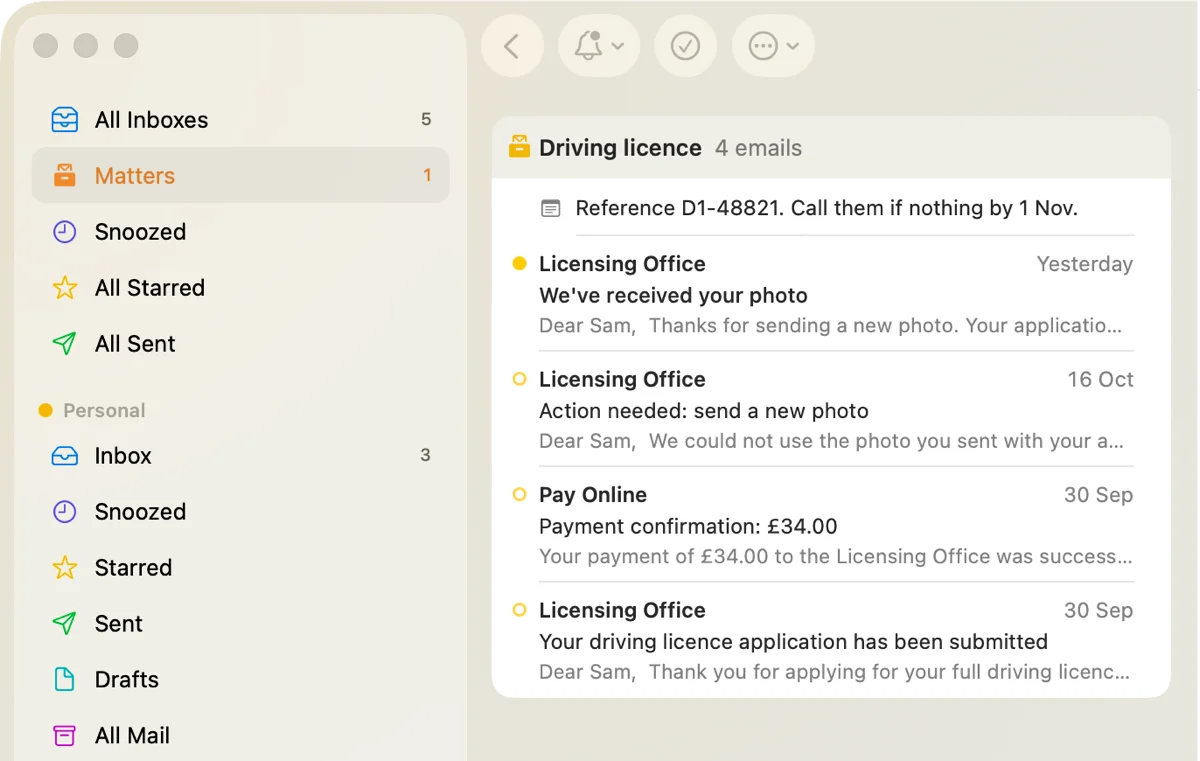Open the note 'Reference D1-48821'

(826, 208)
